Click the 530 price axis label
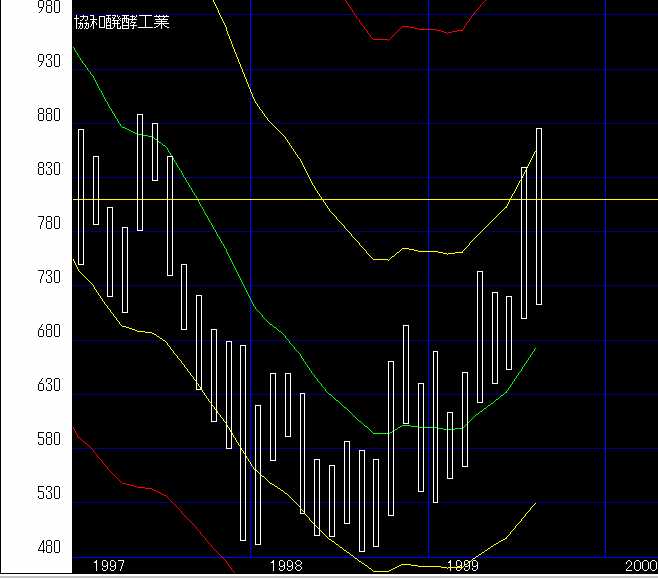This screenshot has height=579, width=658. pyautogui.click(x=20, y=494)
